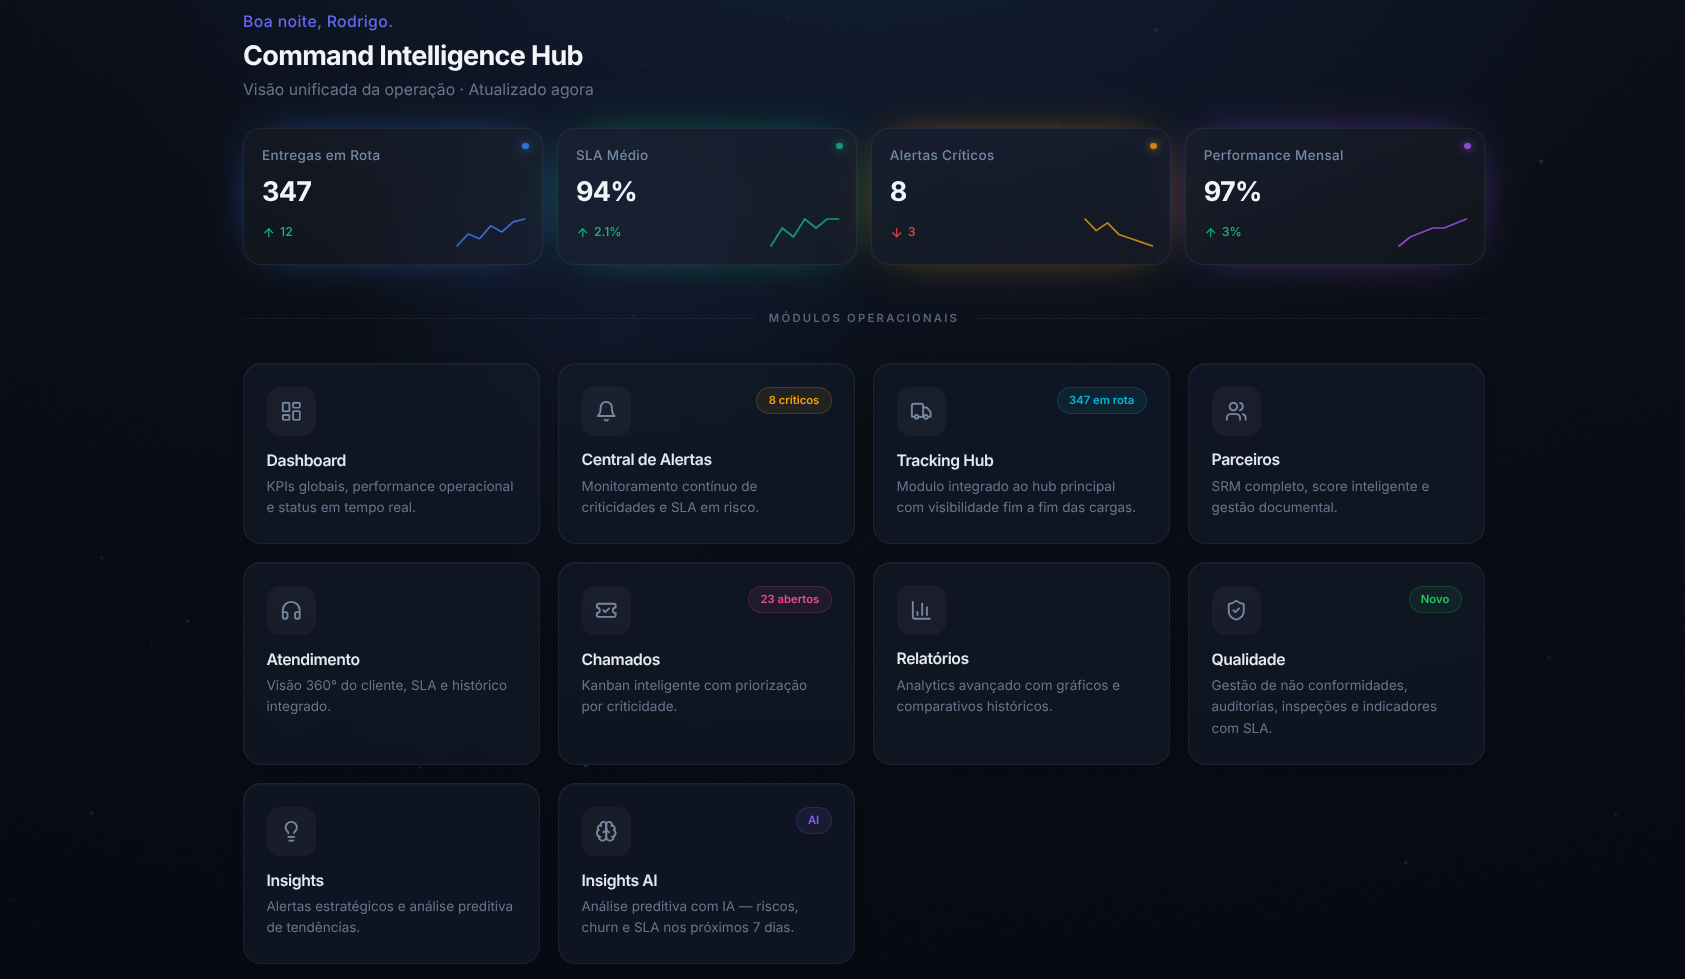
Task: Open the Relatórios module title
Action: click(932, 658)
